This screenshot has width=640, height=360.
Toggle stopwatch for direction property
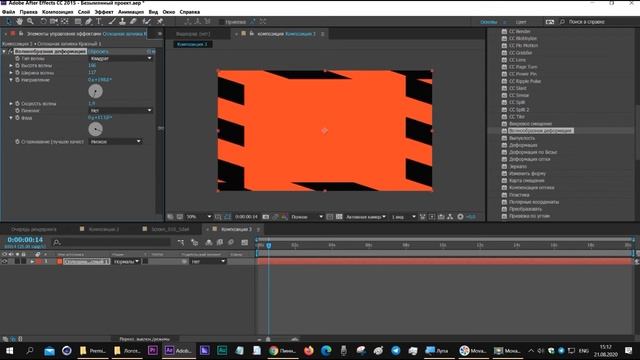coord(18,80)
